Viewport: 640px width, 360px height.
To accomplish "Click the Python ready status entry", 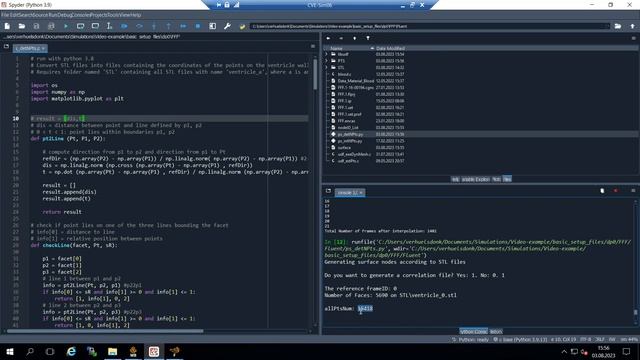I will (470, 340).
